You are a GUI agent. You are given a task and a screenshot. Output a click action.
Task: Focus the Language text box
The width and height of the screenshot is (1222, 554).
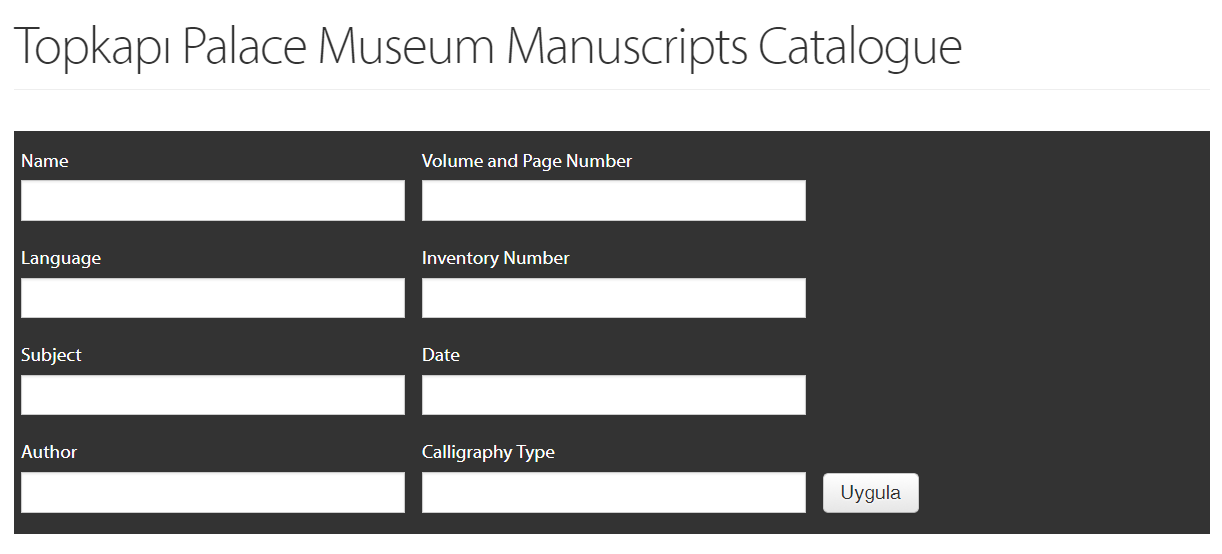click(x=212, y=298)
